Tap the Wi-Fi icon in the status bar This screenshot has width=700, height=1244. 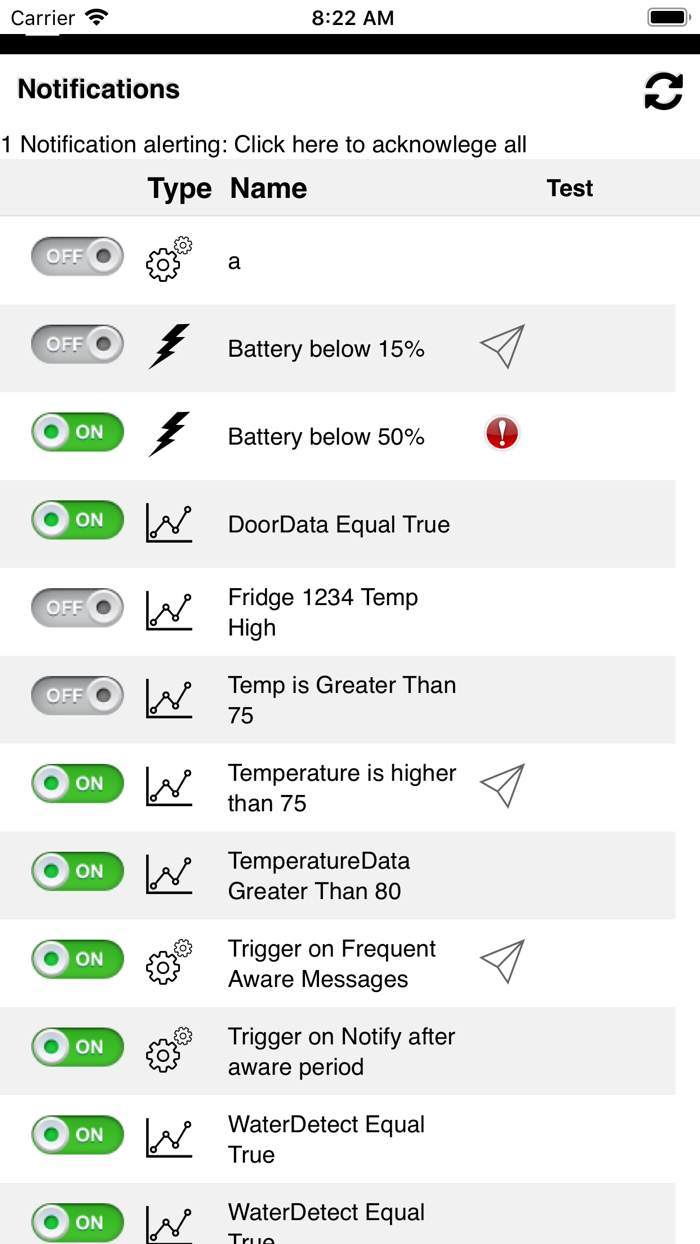[x=95, y=16]
